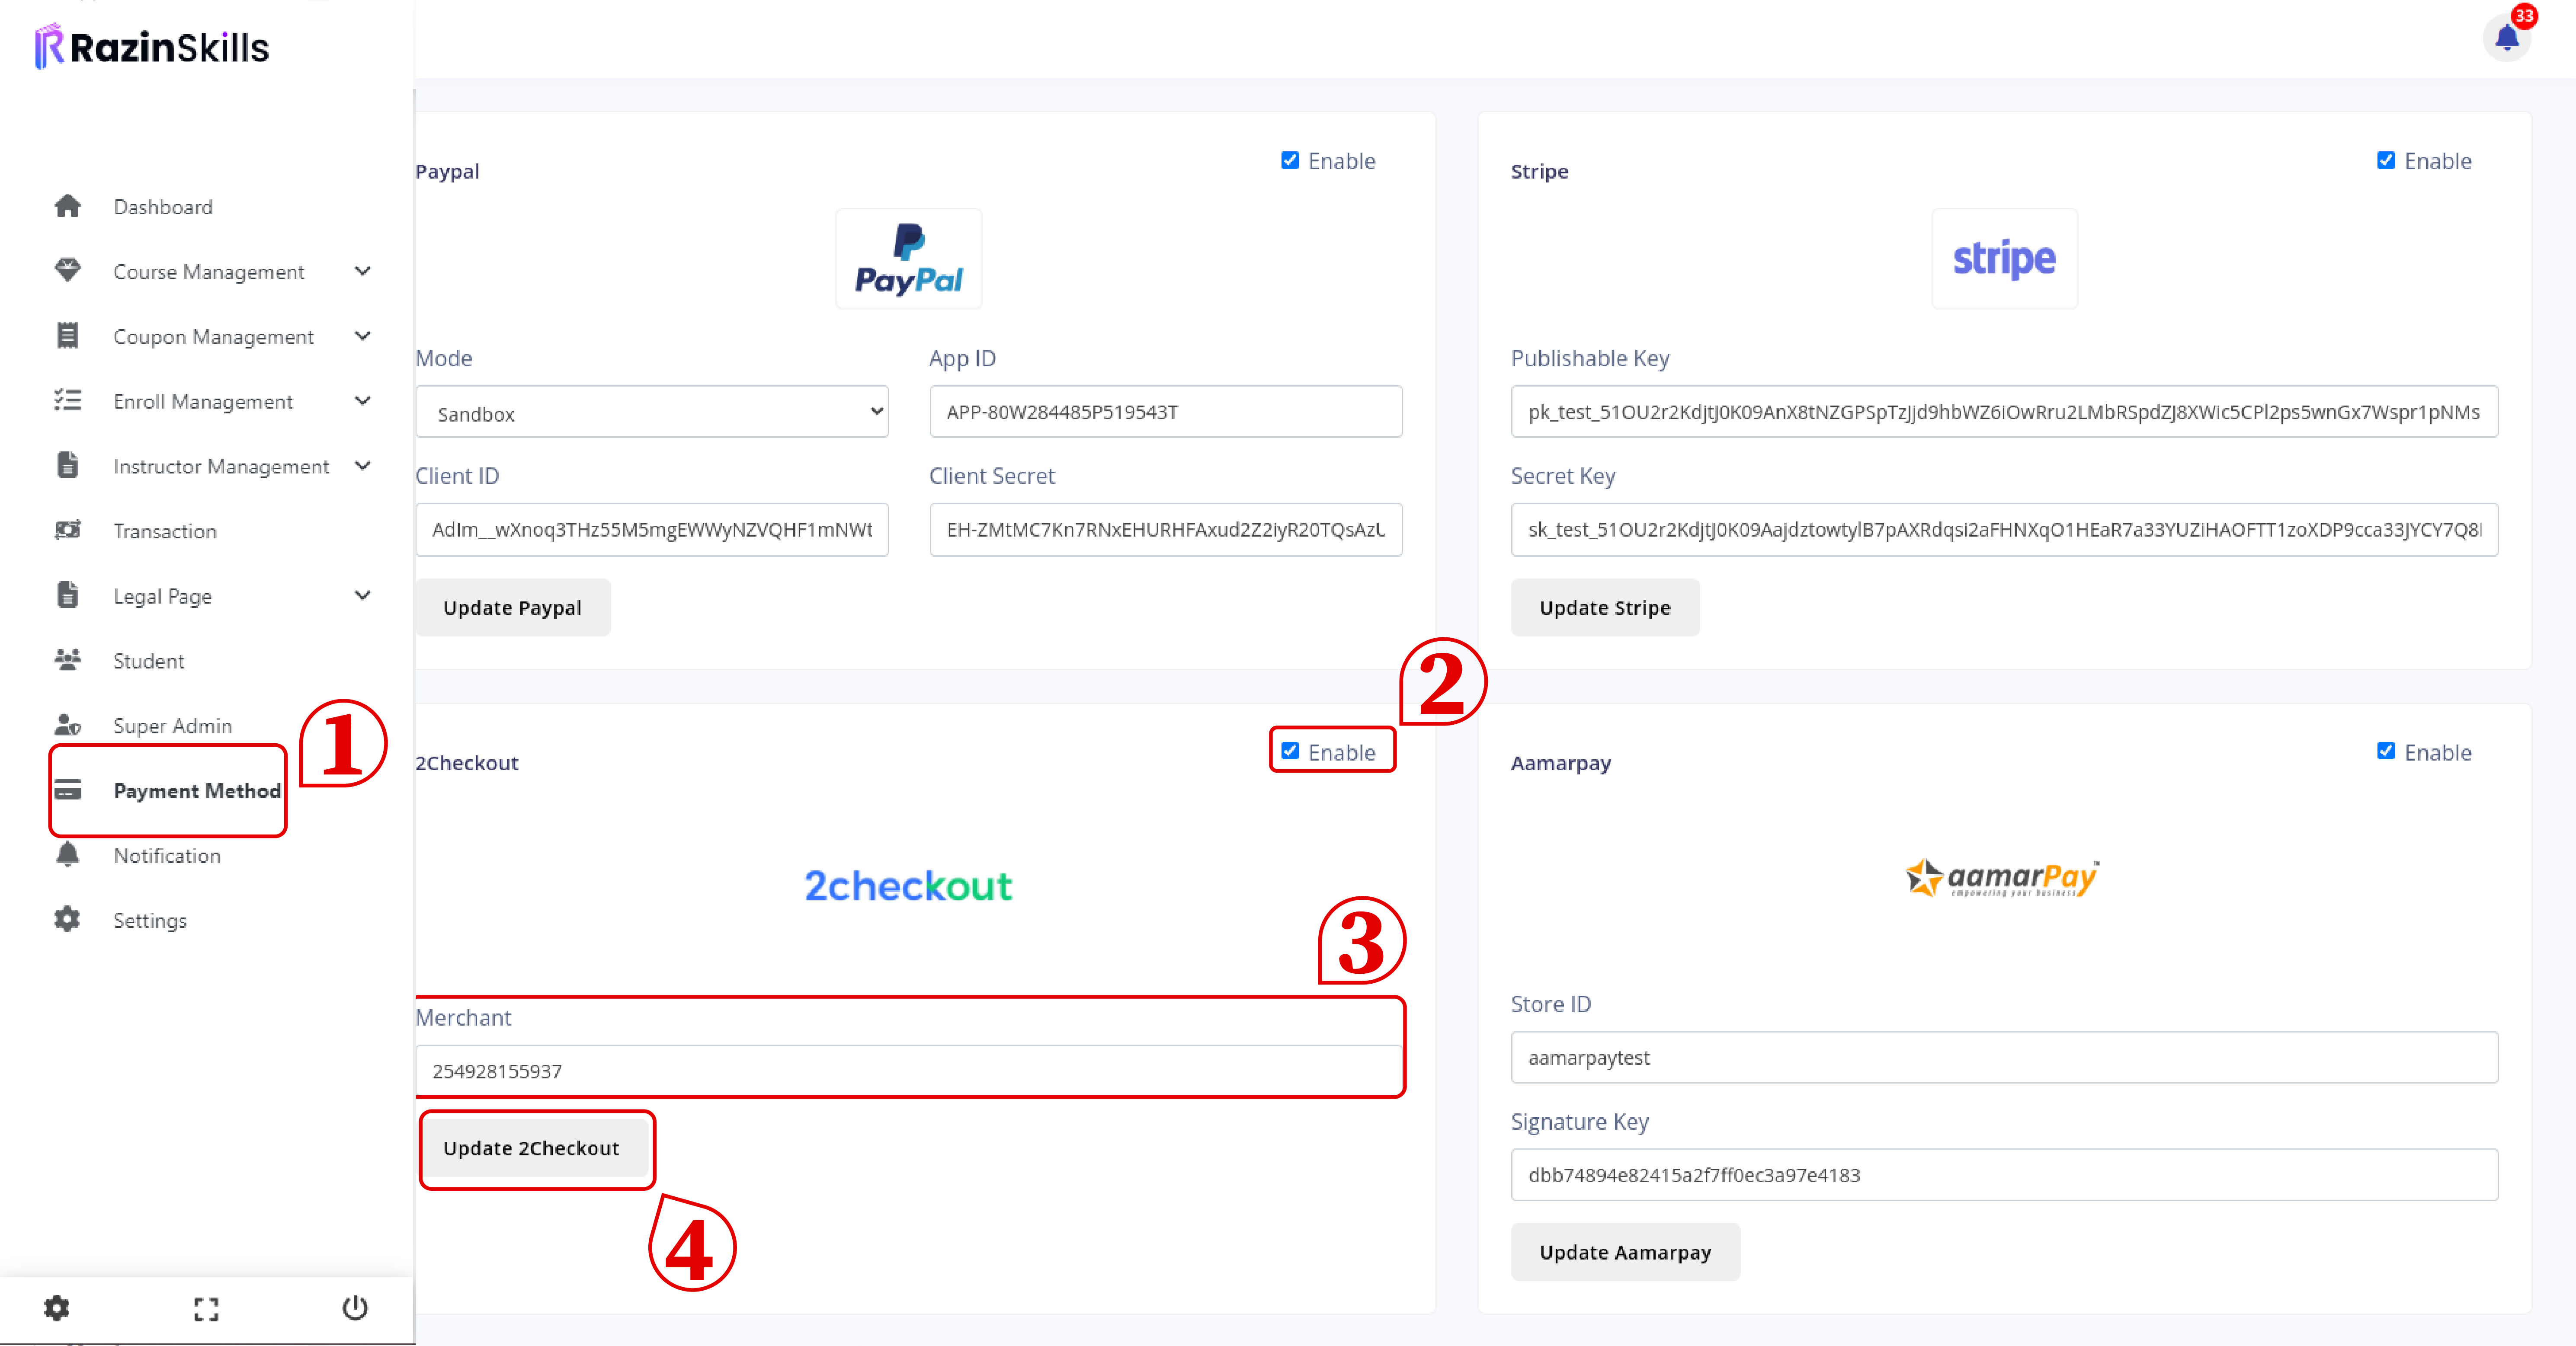
Task: Click the sidebar Notification bell icon
Action: pos(67,855)
